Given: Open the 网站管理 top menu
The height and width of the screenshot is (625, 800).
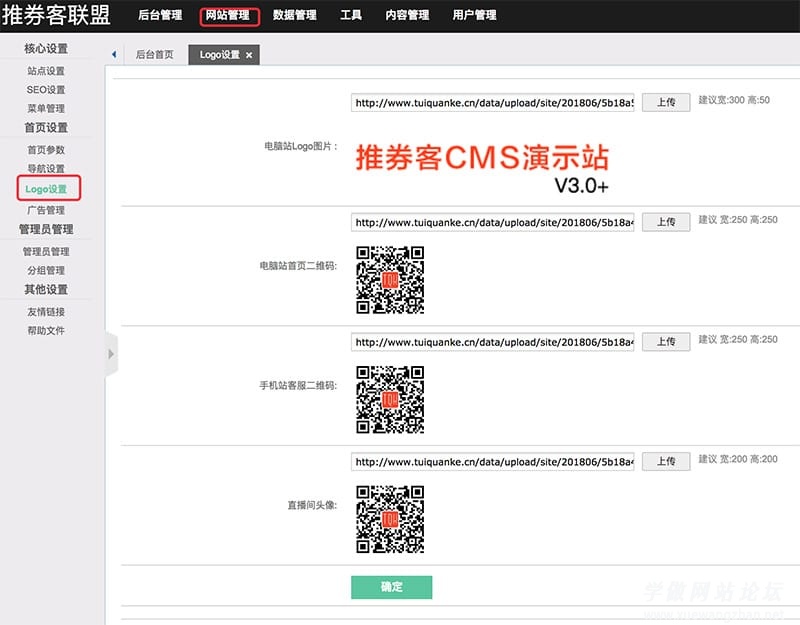Looking at the screenshot, I should (x=228, y=15).
